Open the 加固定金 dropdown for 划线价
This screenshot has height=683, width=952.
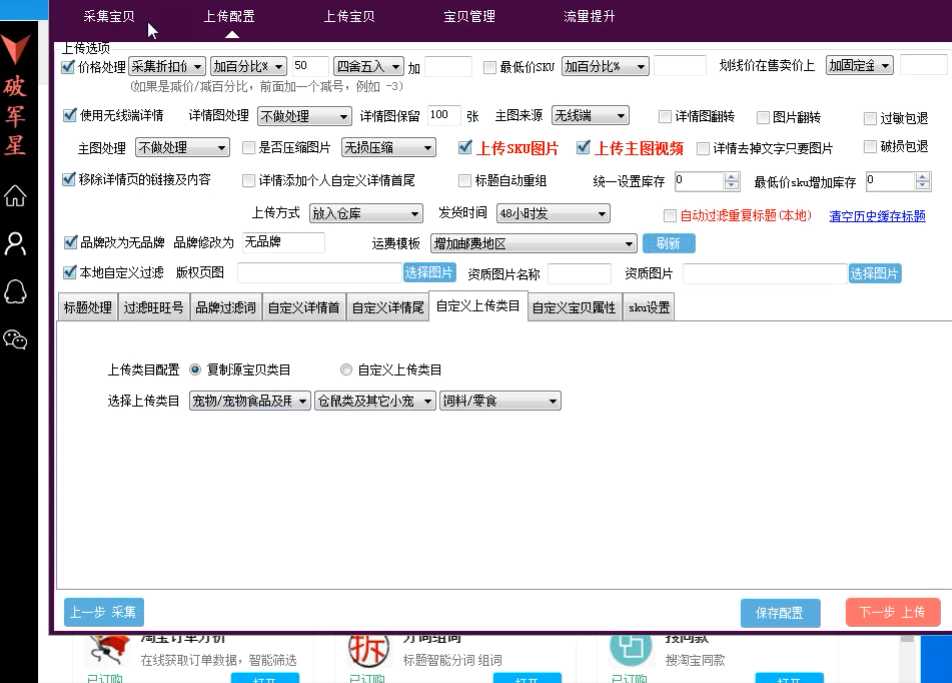(x=860, y=65)
